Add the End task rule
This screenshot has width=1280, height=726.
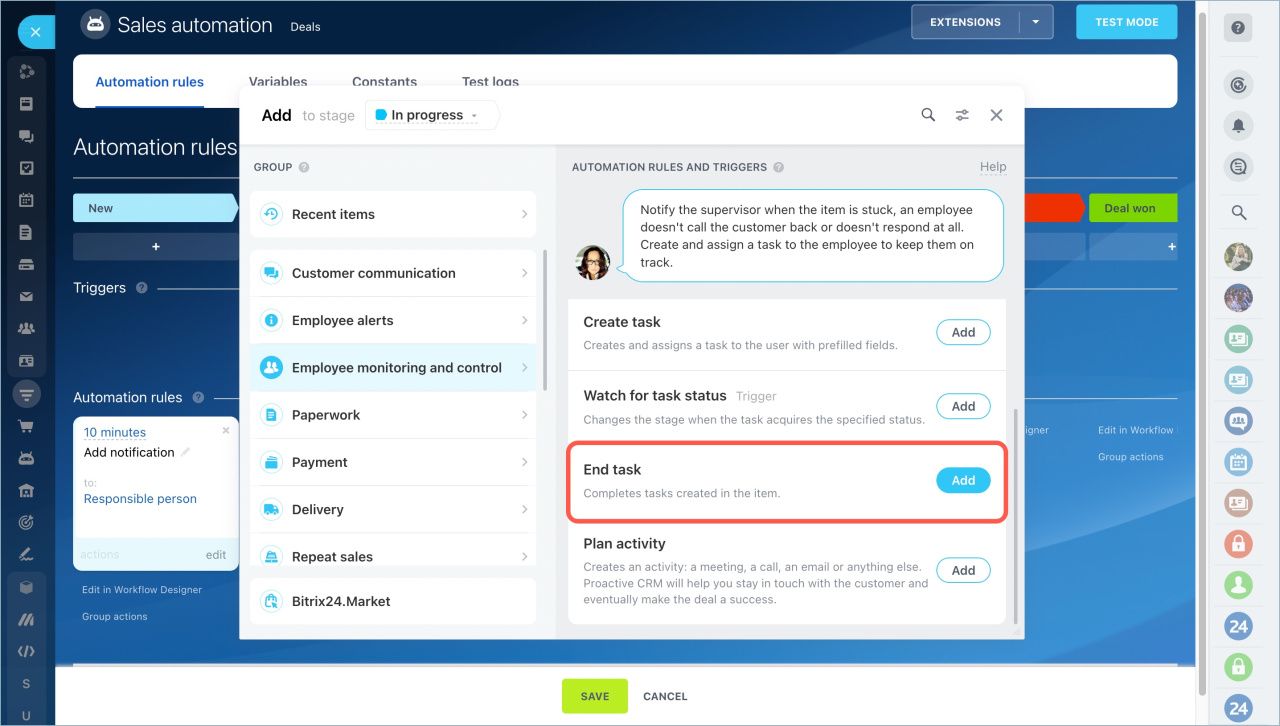coord(963,480)
